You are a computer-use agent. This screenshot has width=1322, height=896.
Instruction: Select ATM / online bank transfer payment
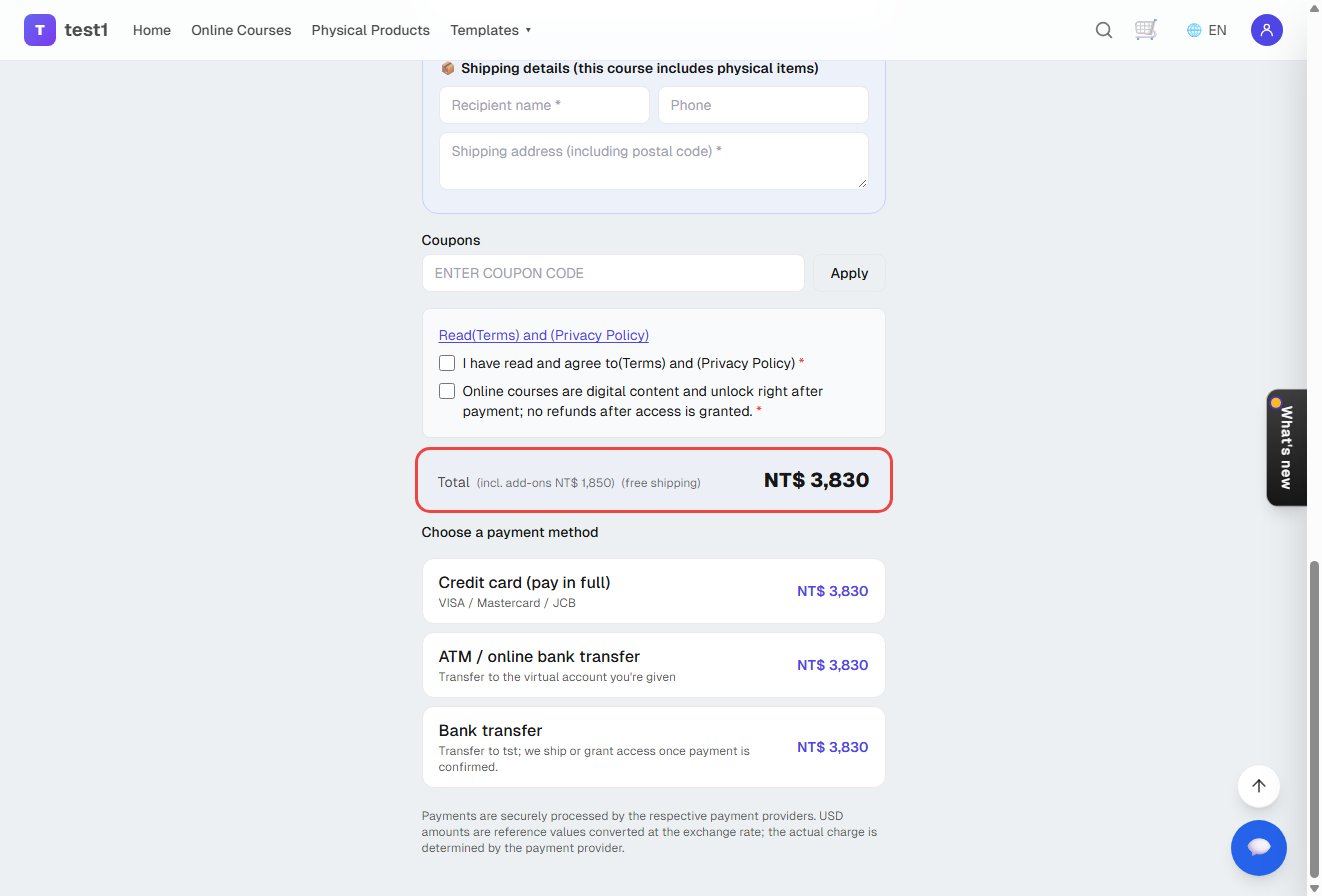coord(654,665)
